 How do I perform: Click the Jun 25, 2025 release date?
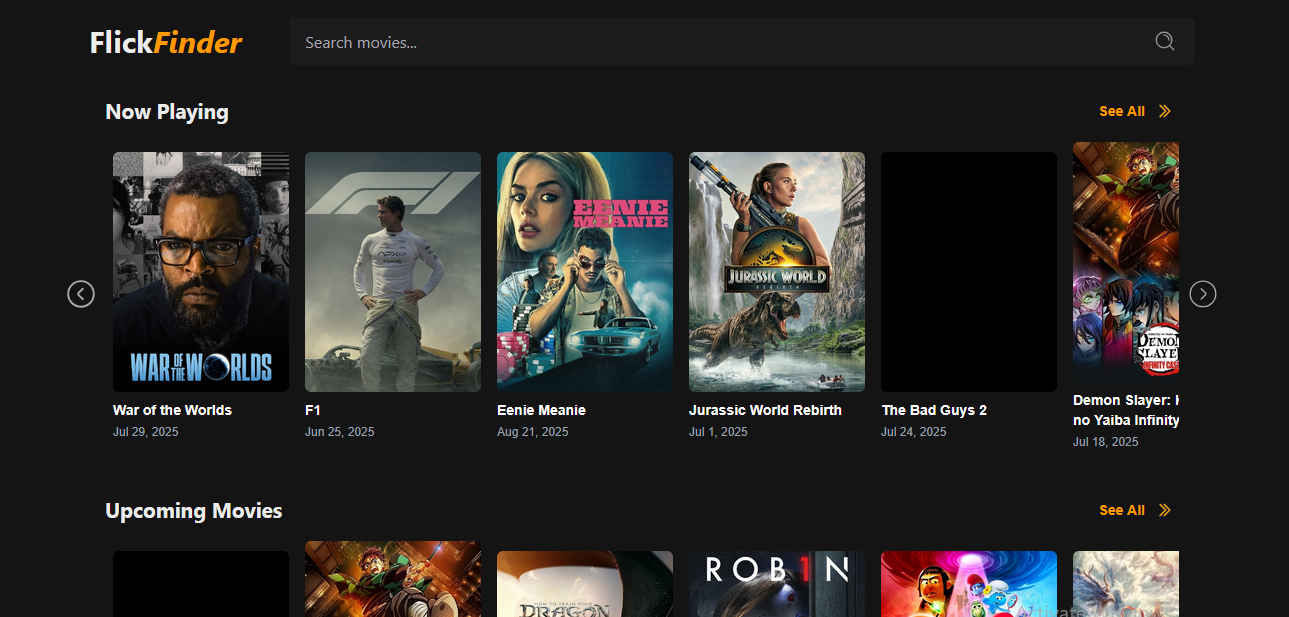tap(340, 432)
